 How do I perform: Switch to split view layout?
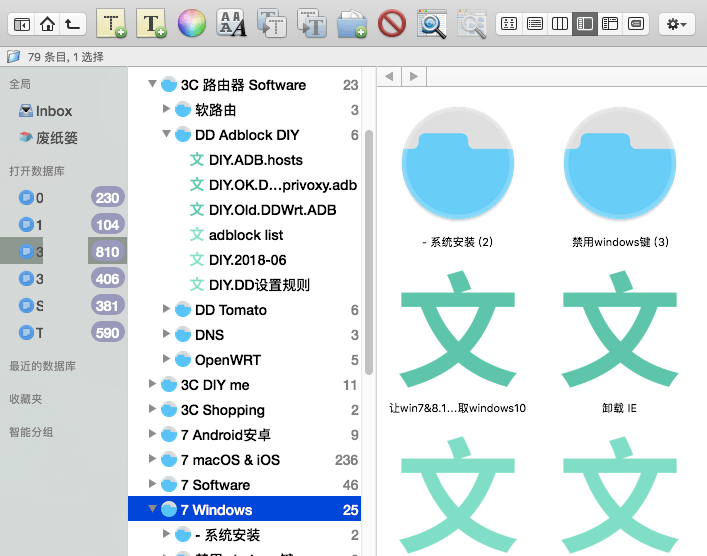point(610,24)
